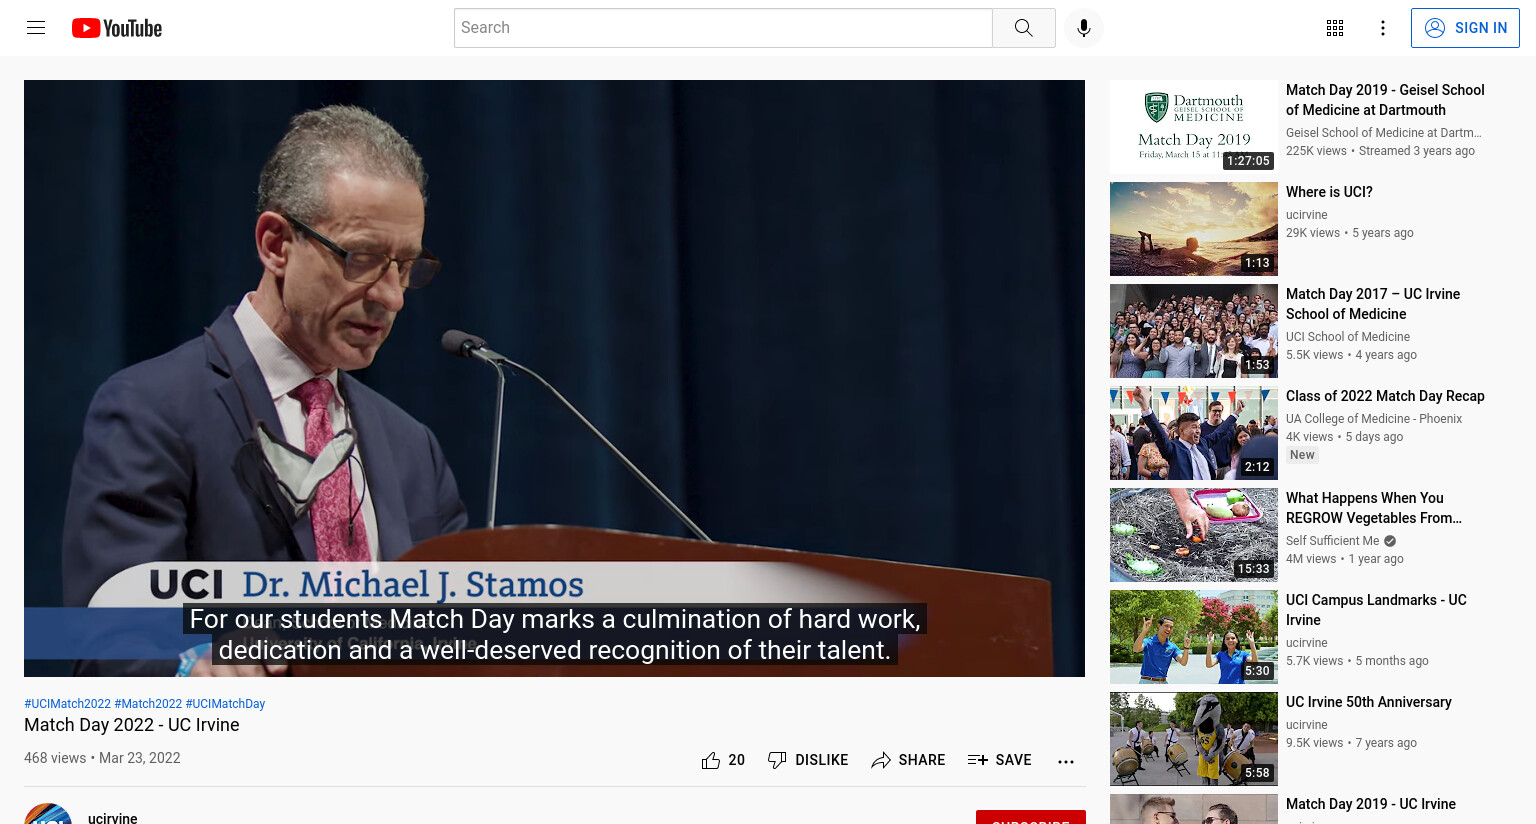Click the #UCIMatch2022 hashtag

67,704
